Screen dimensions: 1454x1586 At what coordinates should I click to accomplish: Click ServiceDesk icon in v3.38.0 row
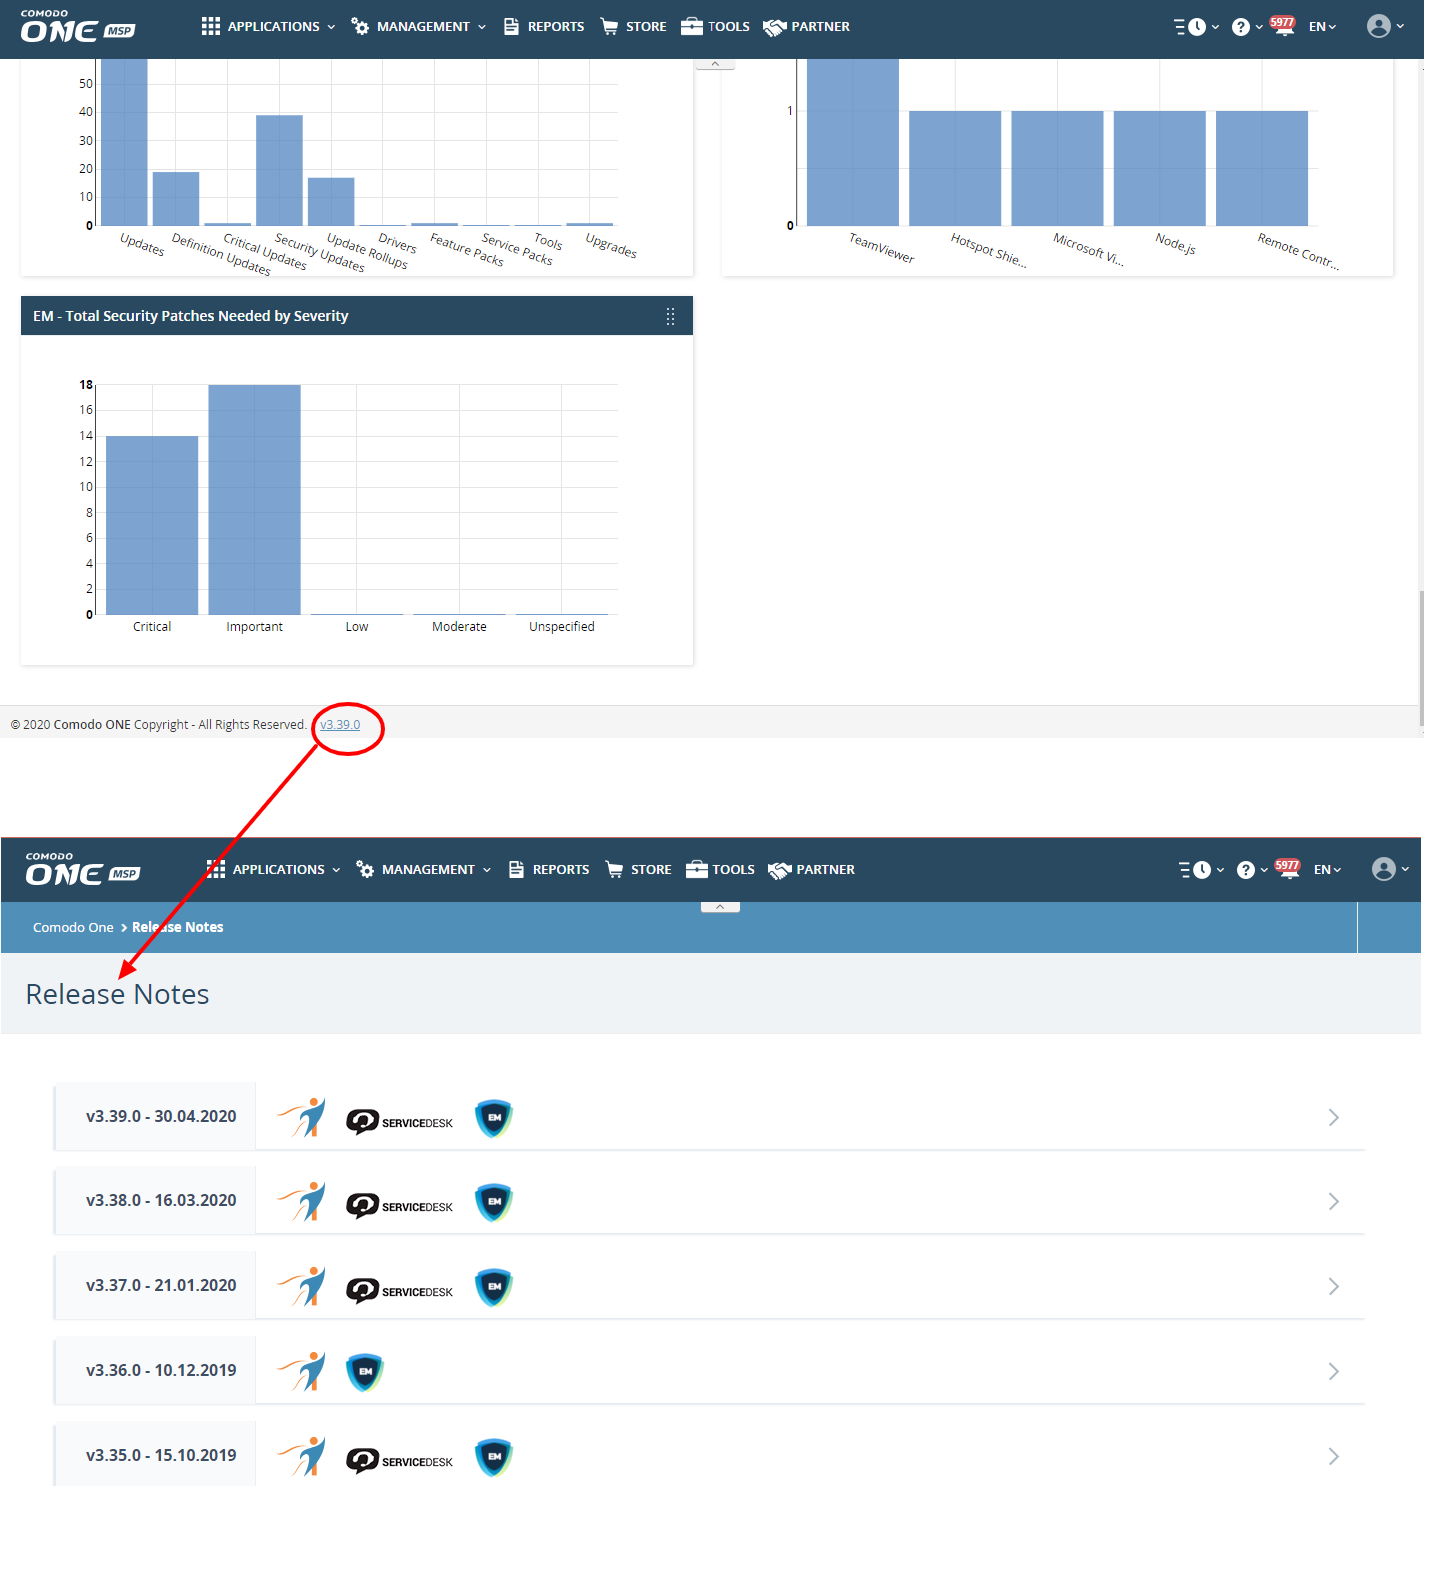coord(399,1206)
